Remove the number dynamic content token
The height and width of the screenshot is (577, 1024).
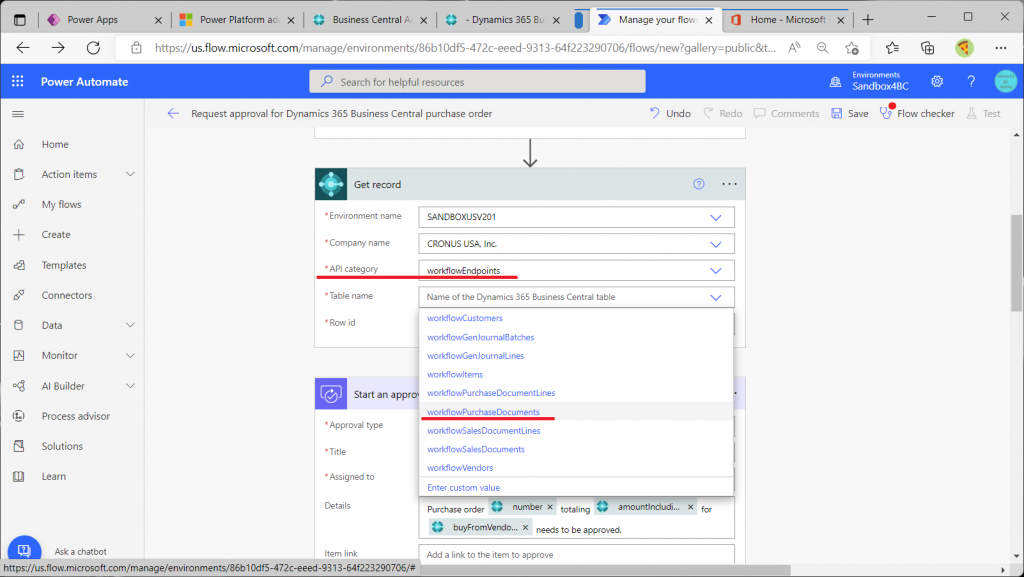tap(550, 507)
